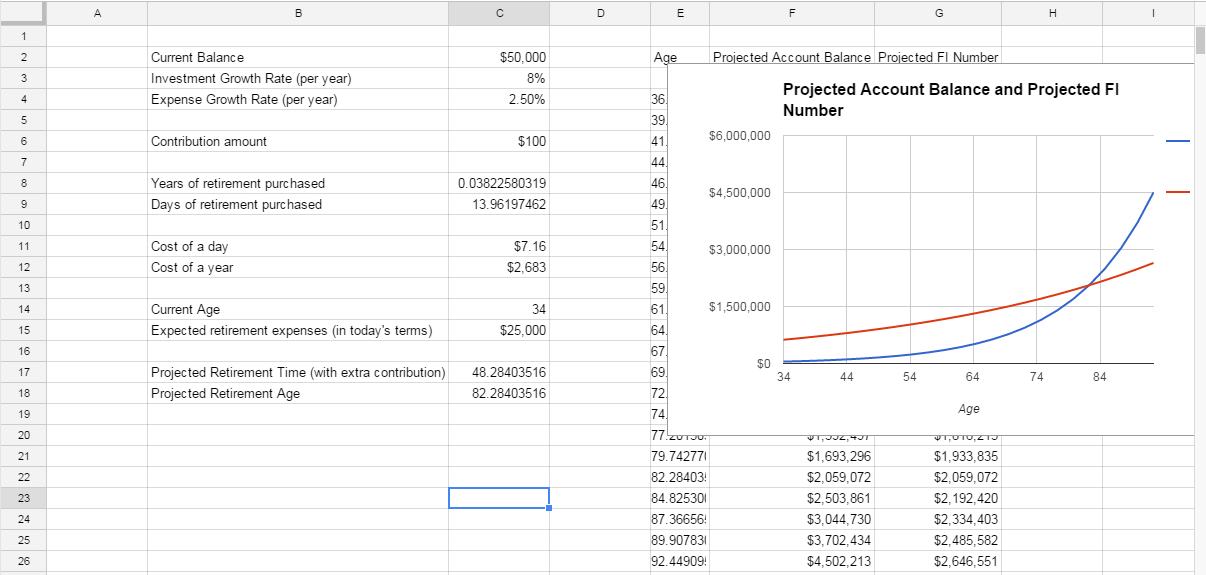Select the row 10 header
Screen dimensions: 1206x575
(x=22, y=225)
